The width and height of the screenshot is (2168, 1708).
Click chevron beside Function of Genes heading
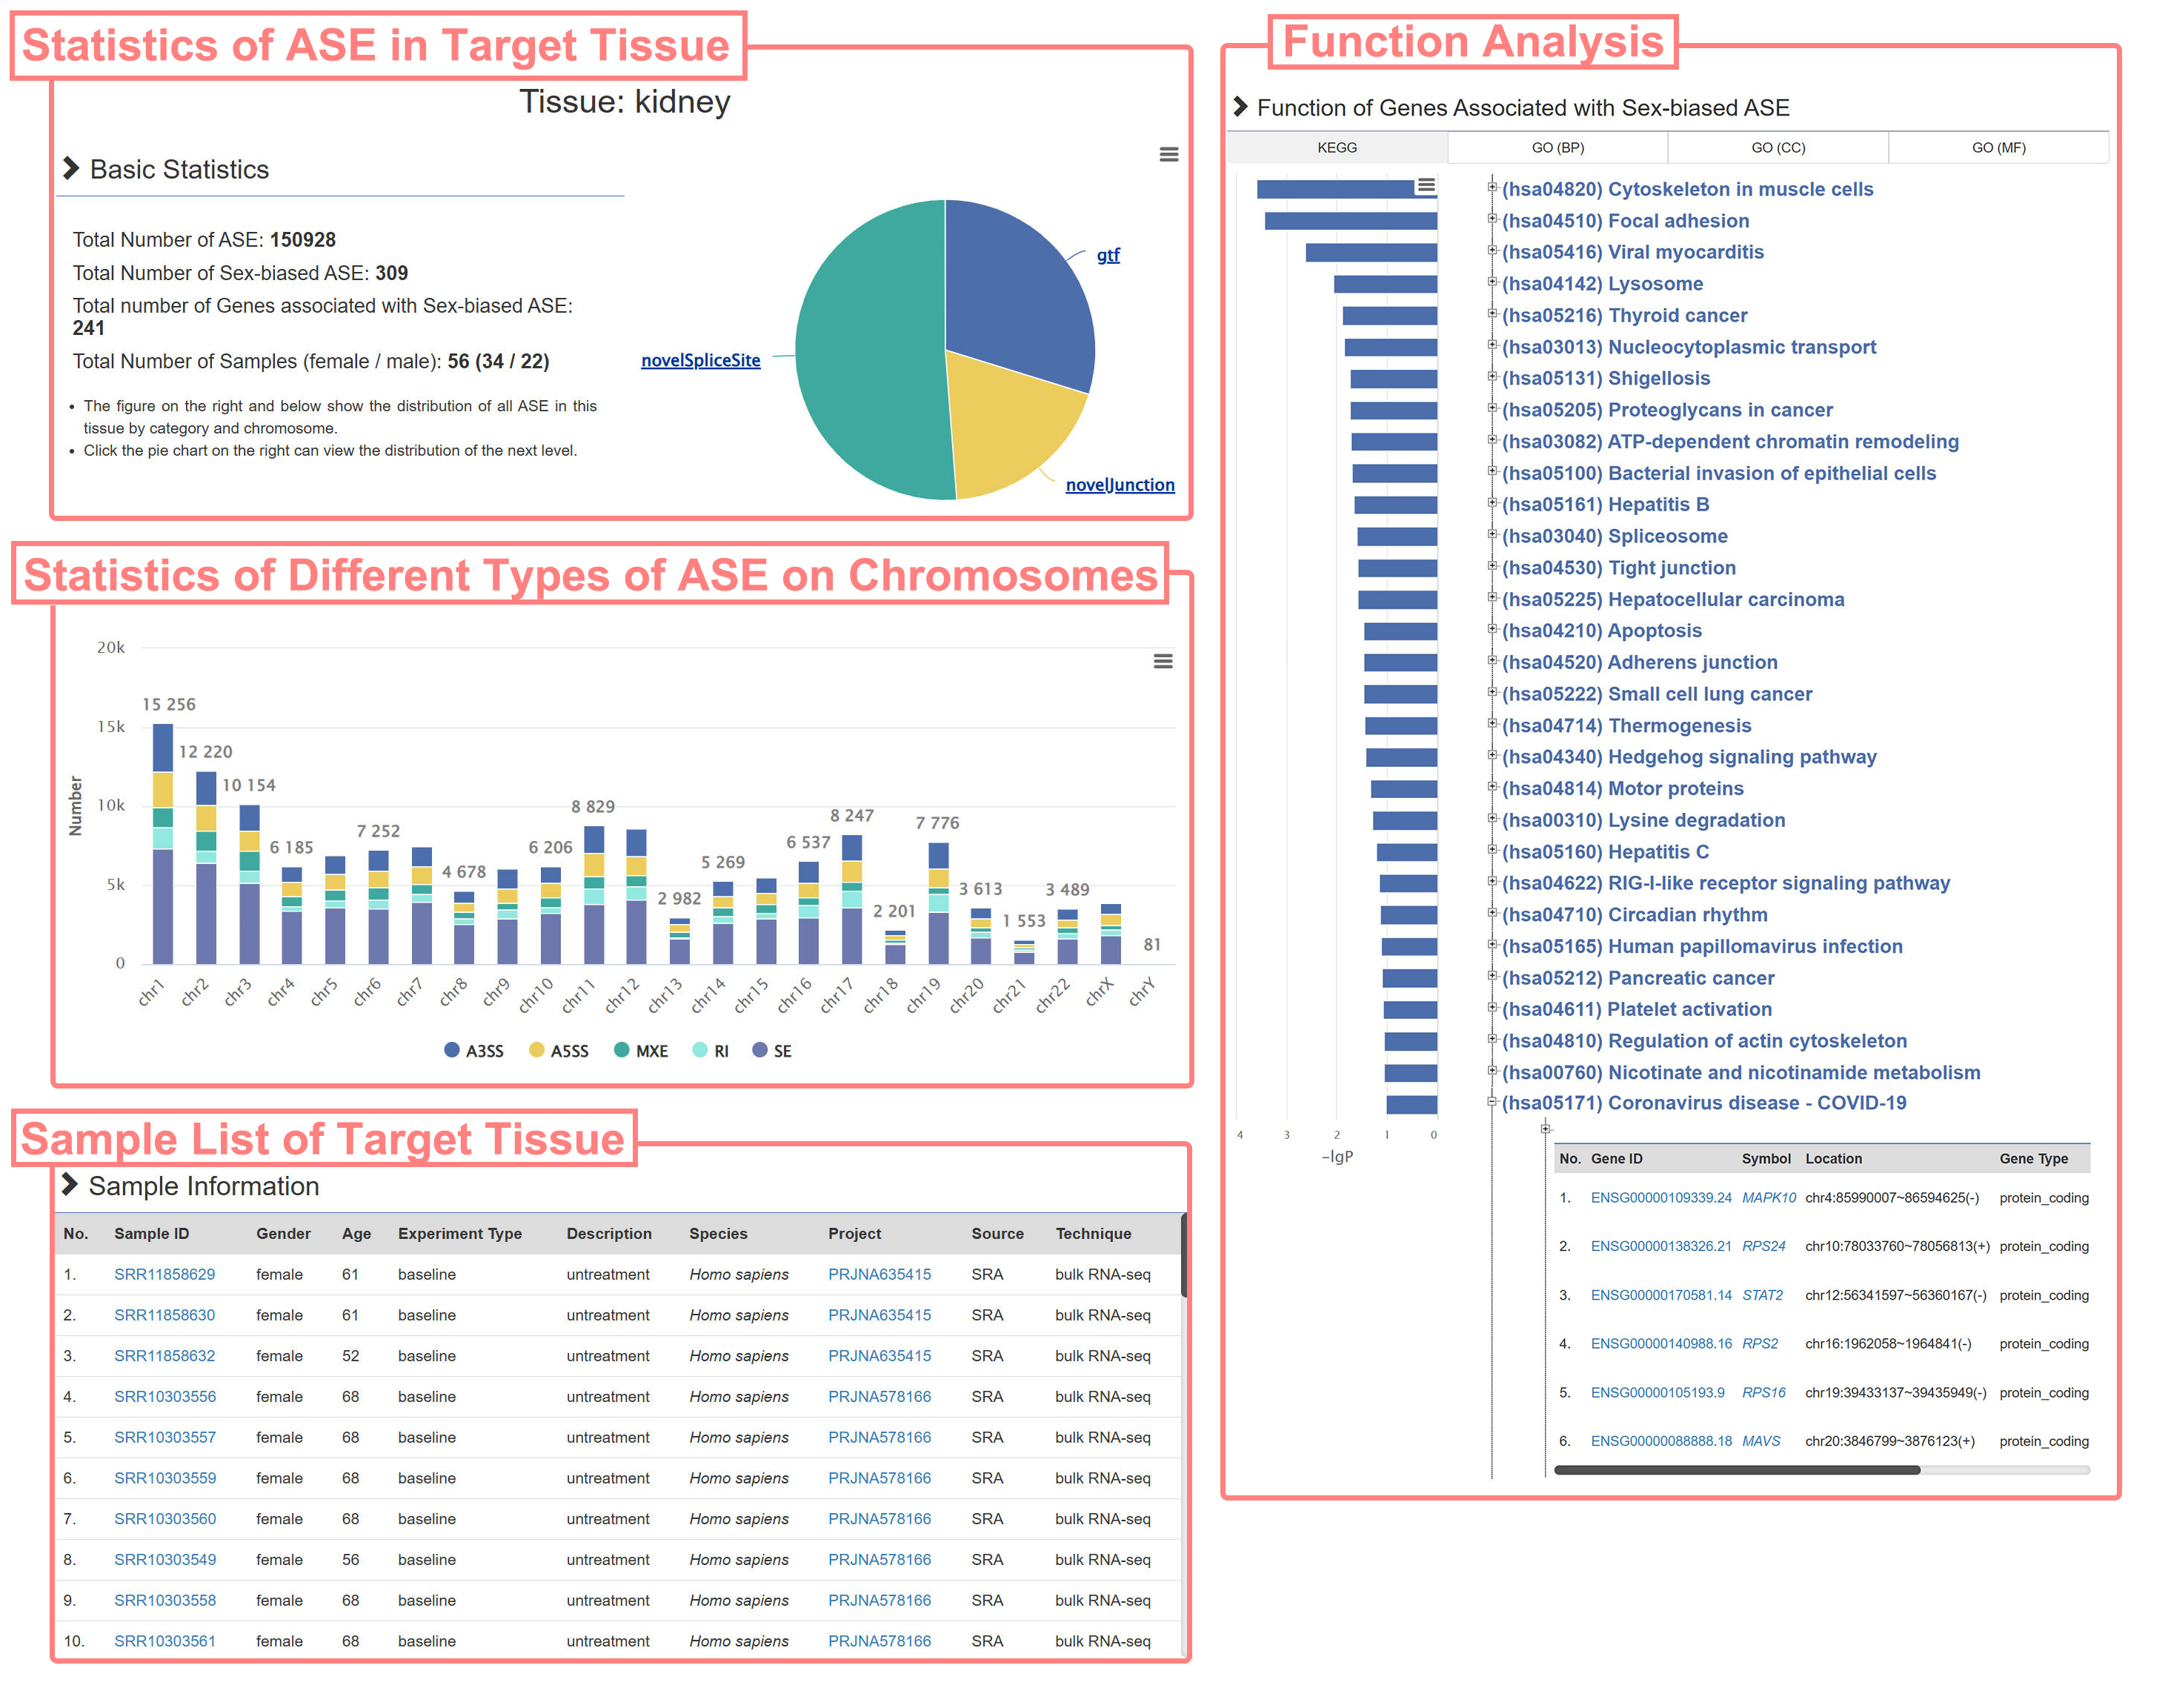pyautogui.click(x=1240, y=106)
